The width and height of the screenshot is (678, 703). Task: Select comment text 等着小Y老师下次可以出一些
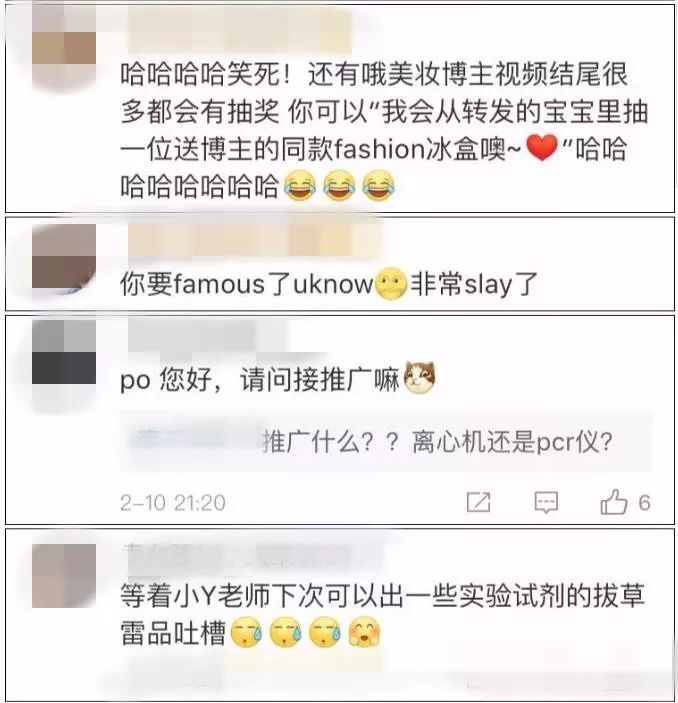pyautogui.click(x=275, y=595)
